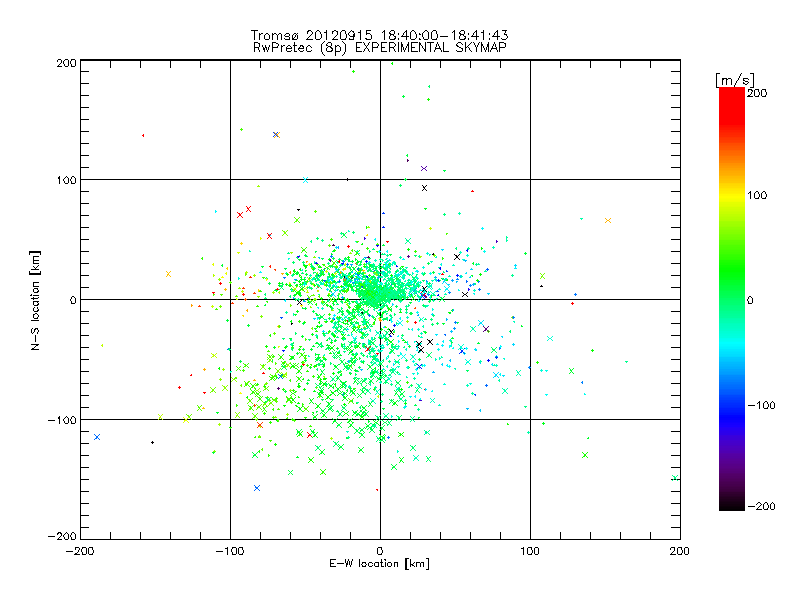Click the plot title 'Tromsø 20120915 18:40:00-18:41:43'

coord(379,35)
